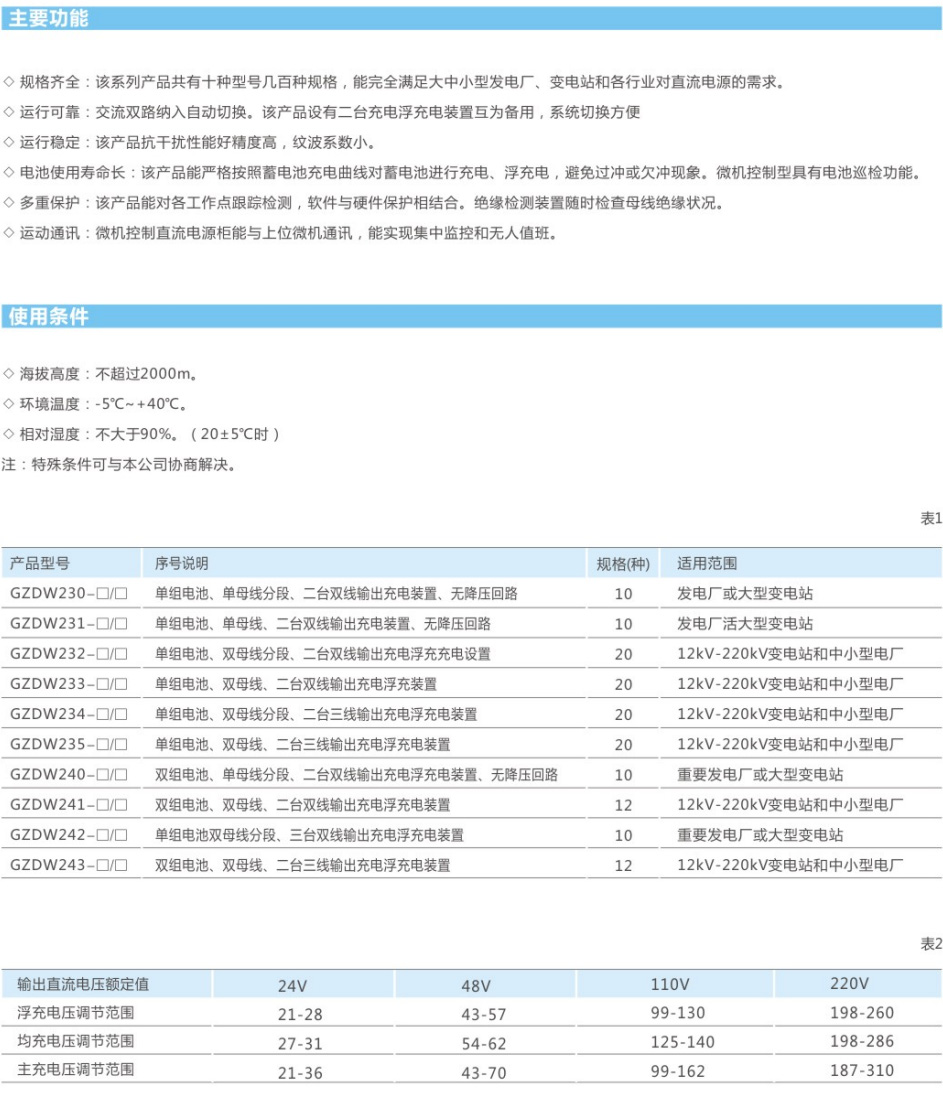
Task: Click the note line starting with 注：特殊条件
Action: pos(119,464)
